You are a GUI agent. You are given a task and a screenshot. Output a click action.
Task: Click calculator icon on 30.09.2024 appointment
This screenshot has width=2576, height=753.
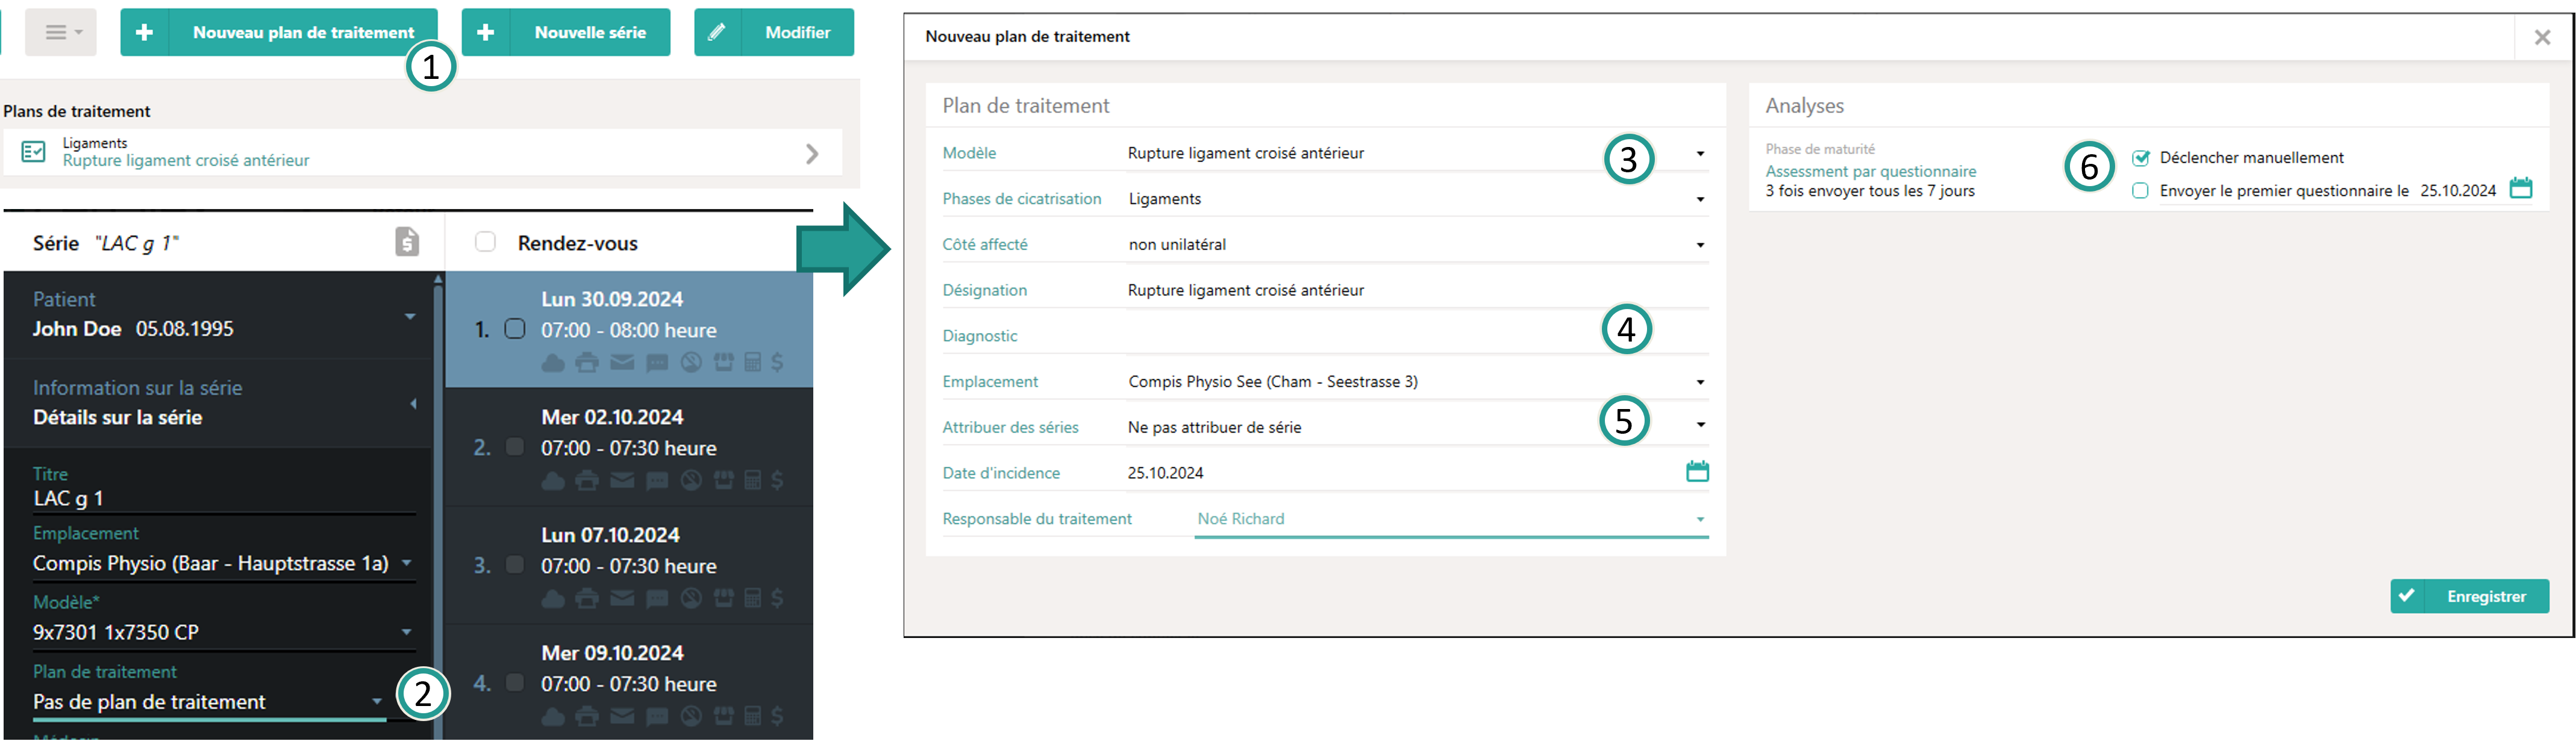[x=753, y=363]
